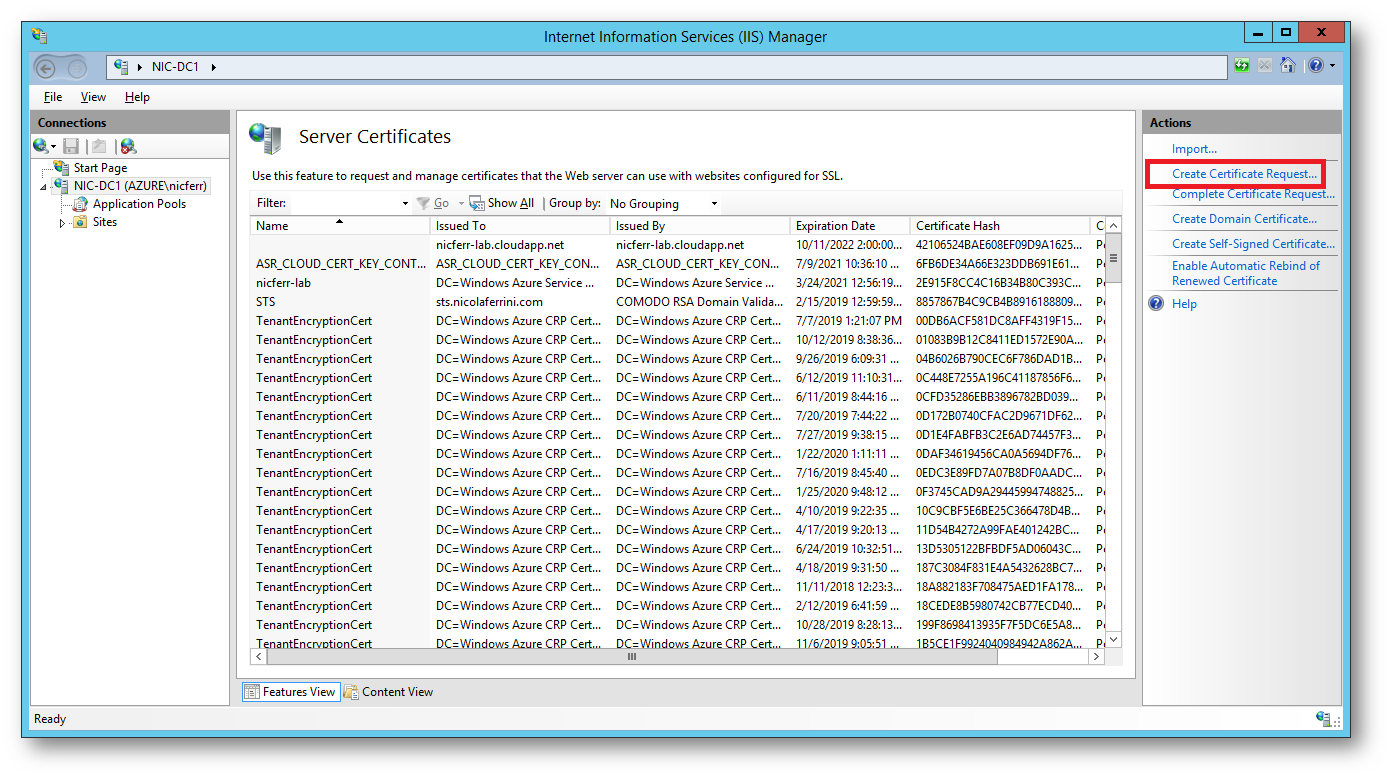Switch to the Features View tab
Viewport: 1393px width, 780px height.
point(290,692)
